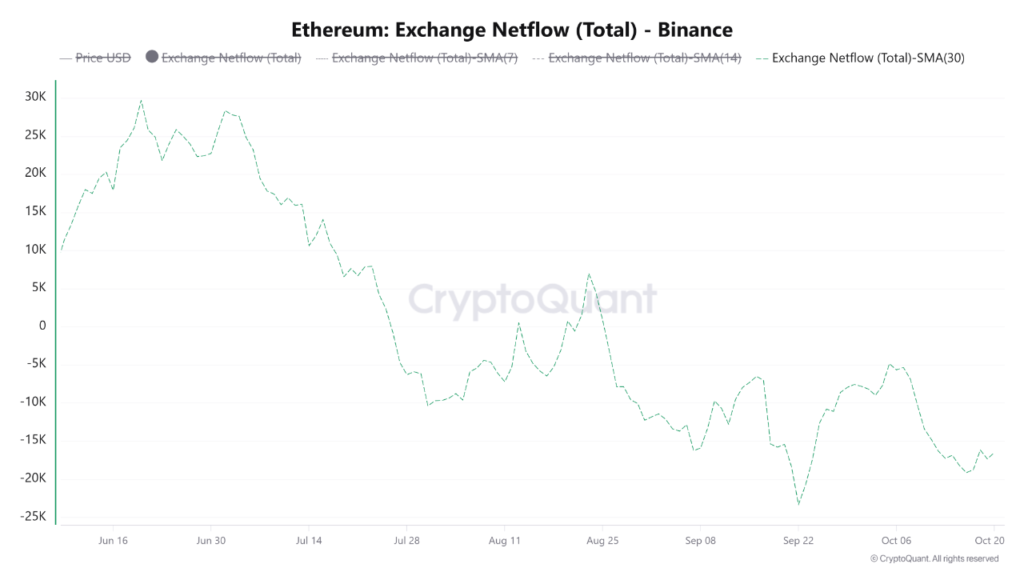Enable the Exchange Netflow (Total)-SMA(14) series
Screen dimensions: 1024x576
pyautogui.click(x=645, y=57)
